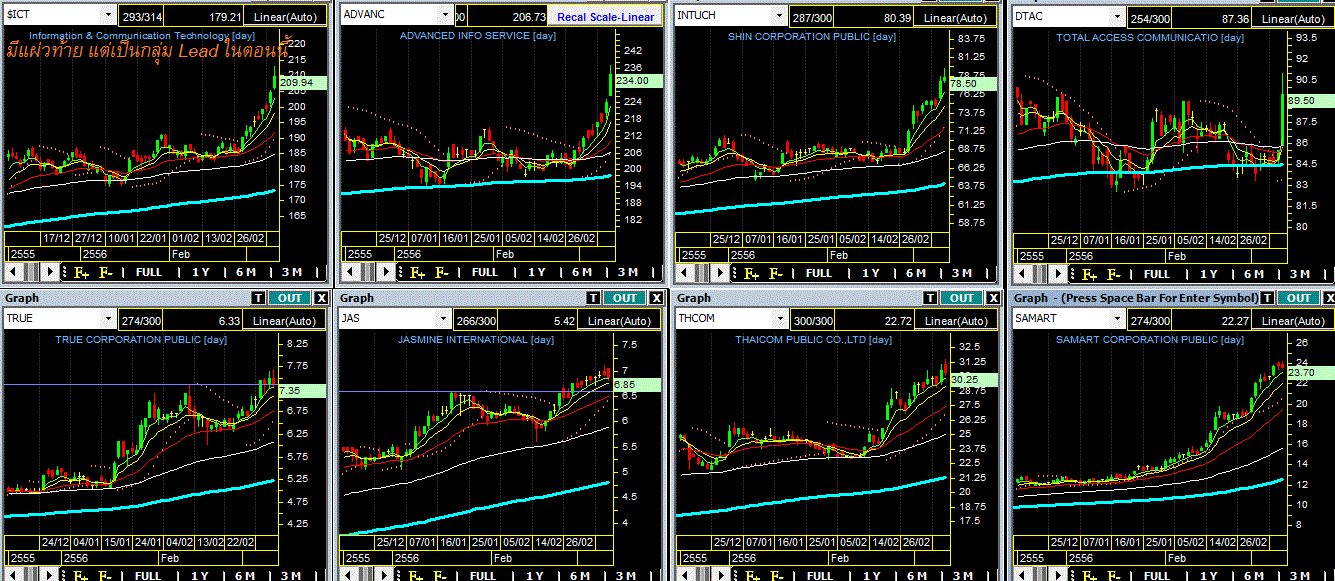Select 3M range under INTUCH chart
1335x581 pixels.
pyautogui.click(x=961, y=272)
